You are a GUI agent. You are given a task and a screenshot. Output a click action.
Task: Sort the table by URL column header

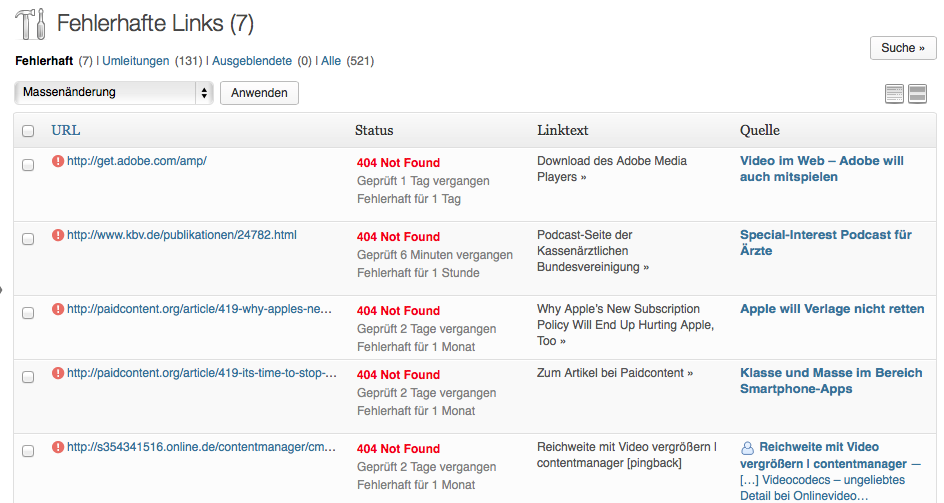click(66, 130)
